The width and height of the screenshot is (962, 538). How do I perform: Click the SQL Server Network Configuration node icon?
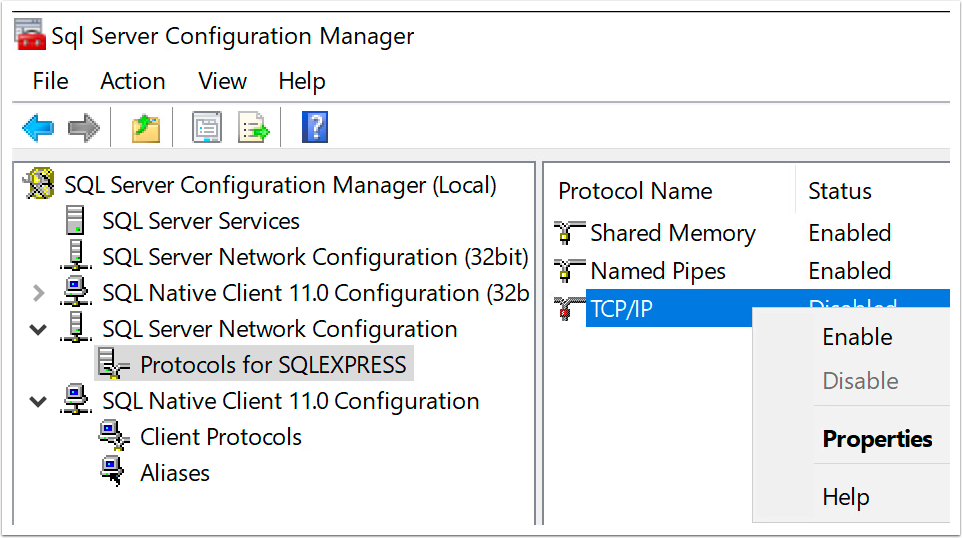tap(76, 328)
